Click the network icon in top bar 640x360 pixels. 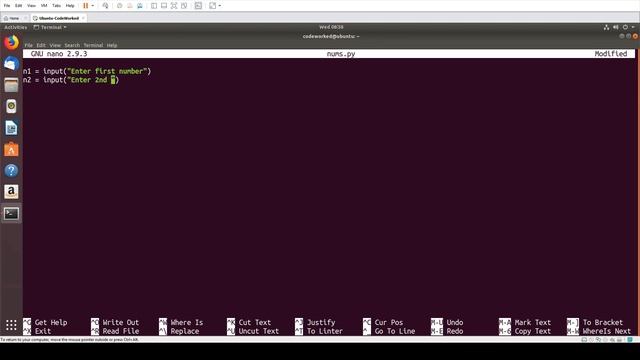[x=606, y=27]
